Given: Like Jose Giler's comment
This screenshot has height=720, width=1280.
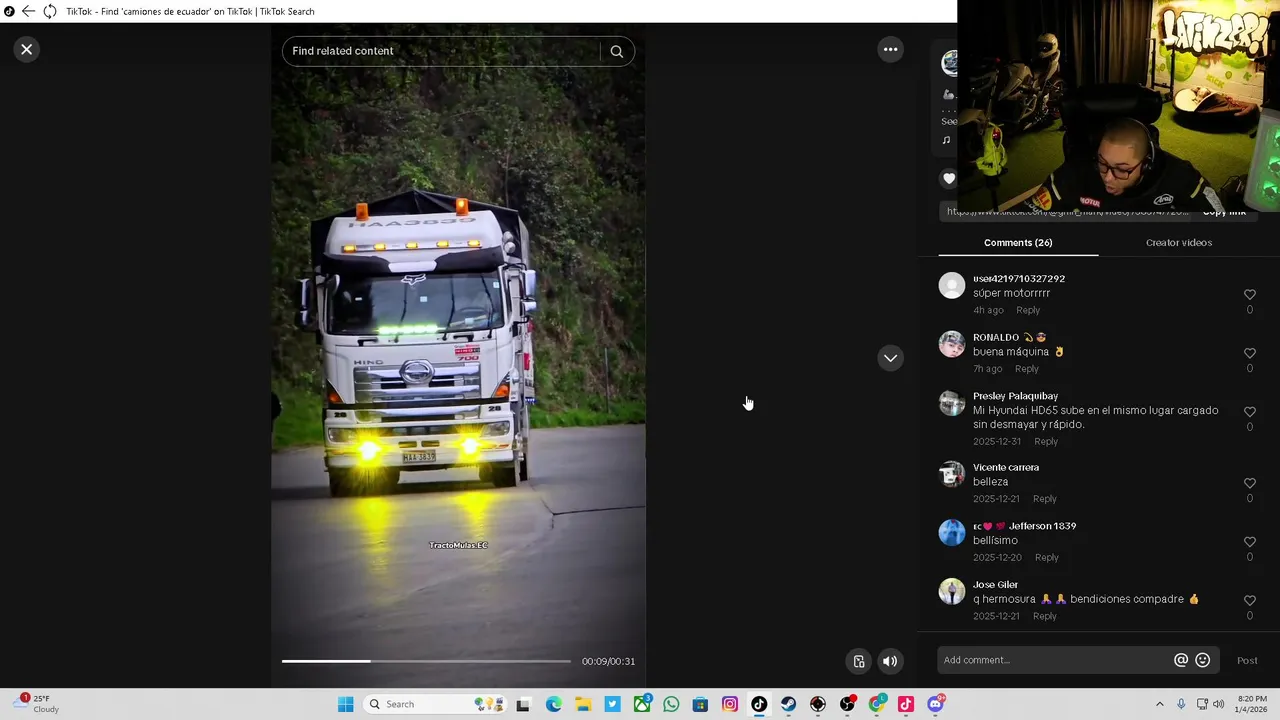Looking at the screenshot, I should [x=1249, y=600].
